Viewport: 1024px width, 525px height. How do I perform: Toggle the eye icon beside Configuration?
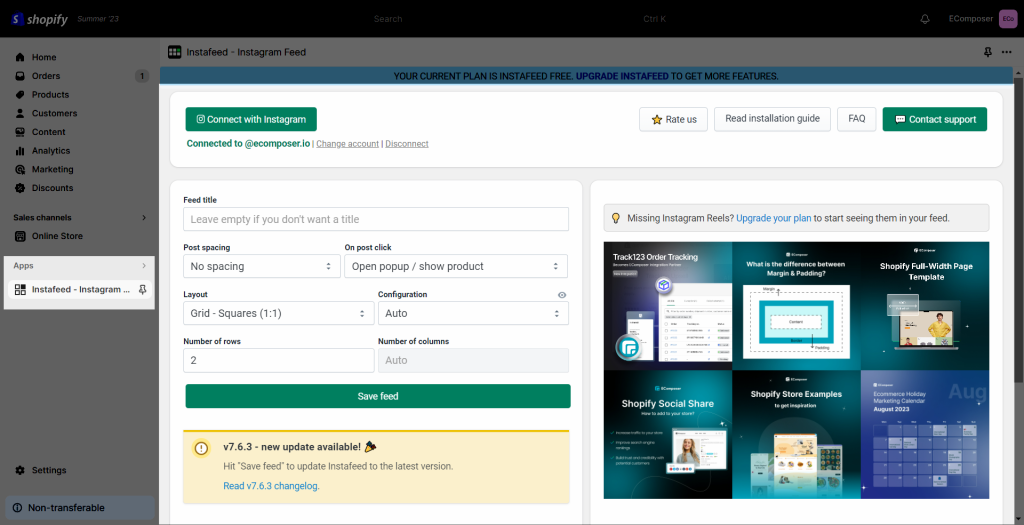click(562, 295)
